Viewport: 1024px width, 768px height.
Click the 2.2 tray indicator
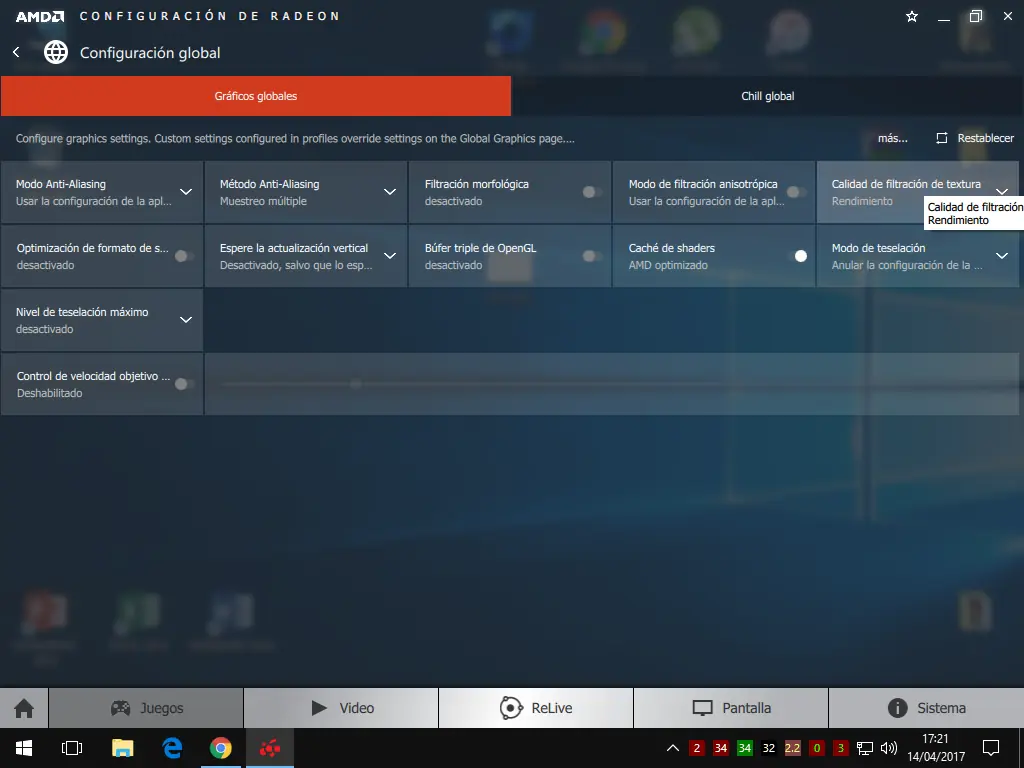(792, 748)
